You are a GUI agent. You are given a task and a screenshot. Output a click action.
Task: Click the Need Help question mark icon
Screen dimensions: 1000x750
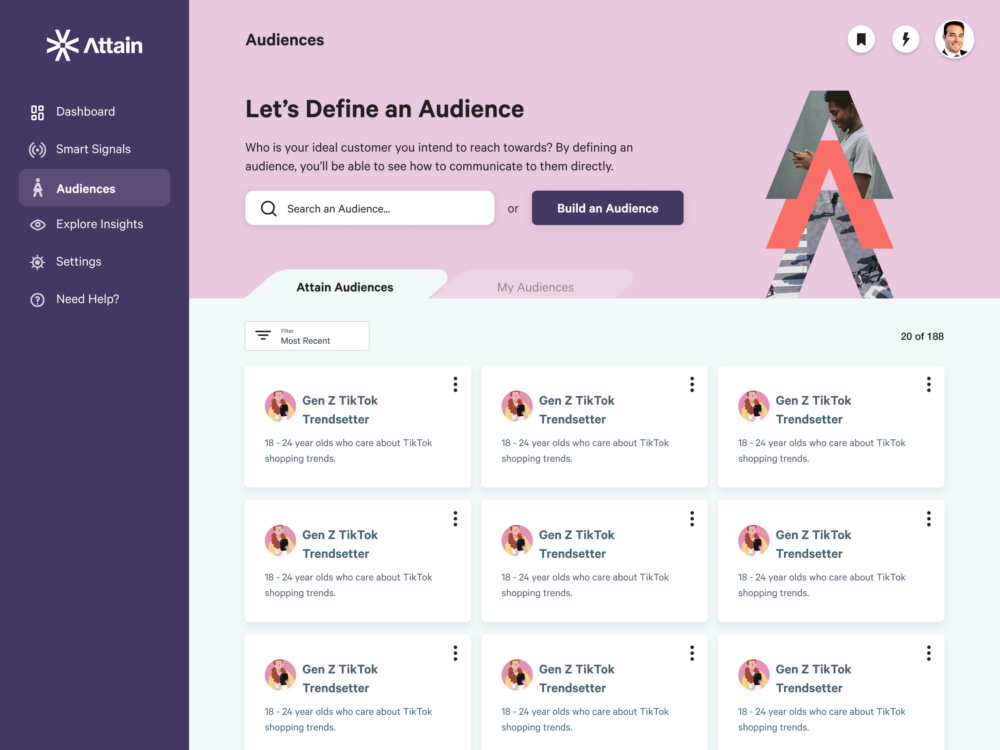pos(38,300)
